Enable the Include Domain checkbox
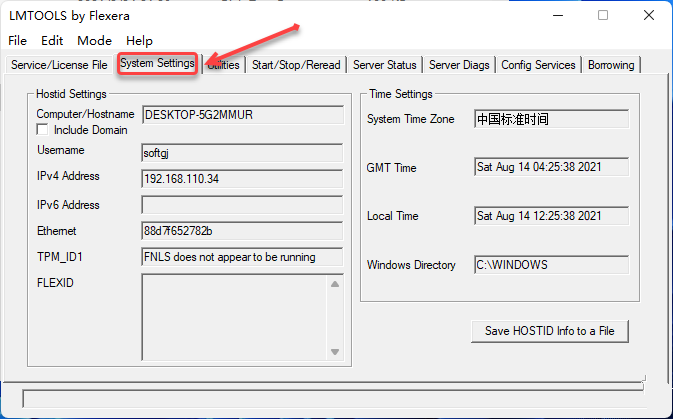 tap(42, 130)
